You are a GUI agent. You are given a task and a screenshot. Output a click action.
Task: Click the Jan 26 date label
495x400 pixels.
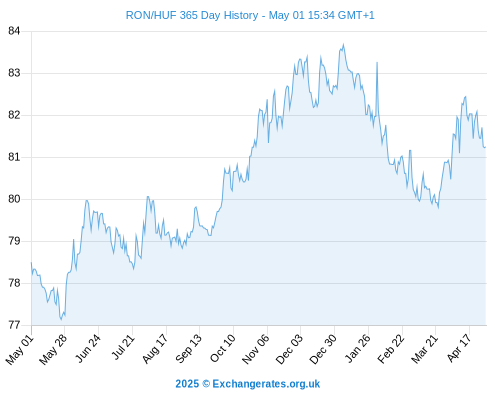(x=358, y=348)
